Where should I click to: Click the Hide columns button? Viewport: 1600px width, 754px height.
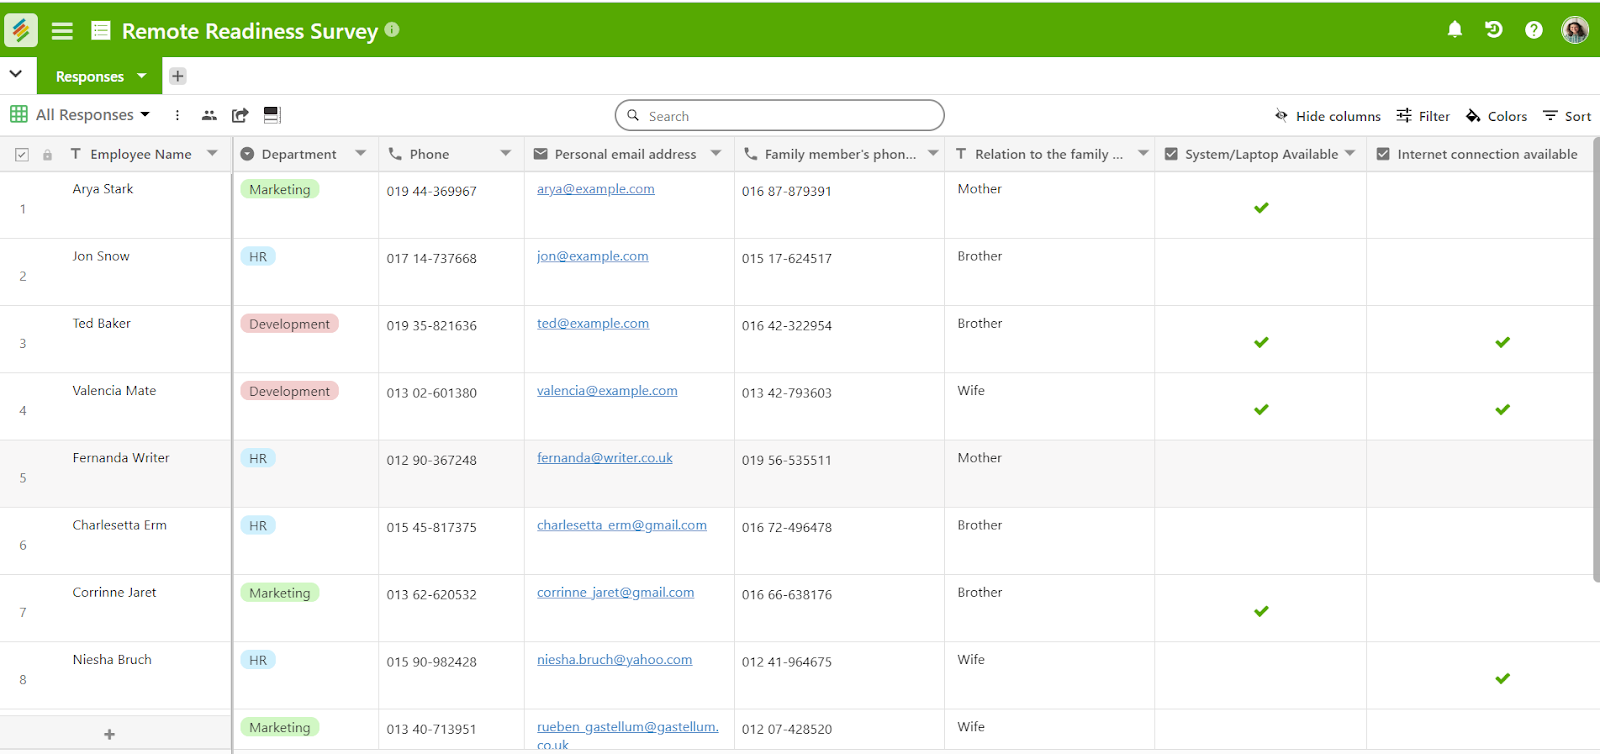[x=1328, y=116]
